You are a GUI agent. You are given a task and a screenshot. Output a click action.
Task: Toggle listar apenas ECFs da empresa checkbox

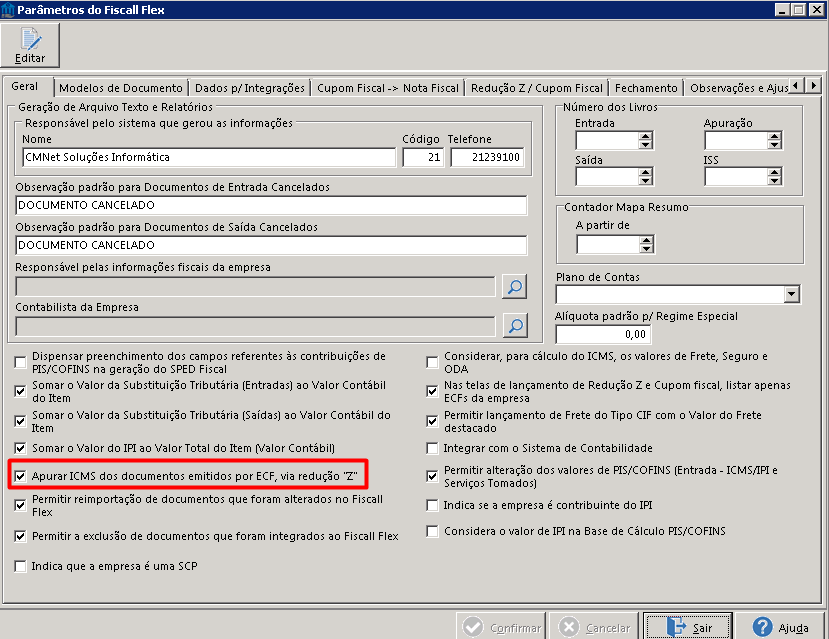(432, 391)
